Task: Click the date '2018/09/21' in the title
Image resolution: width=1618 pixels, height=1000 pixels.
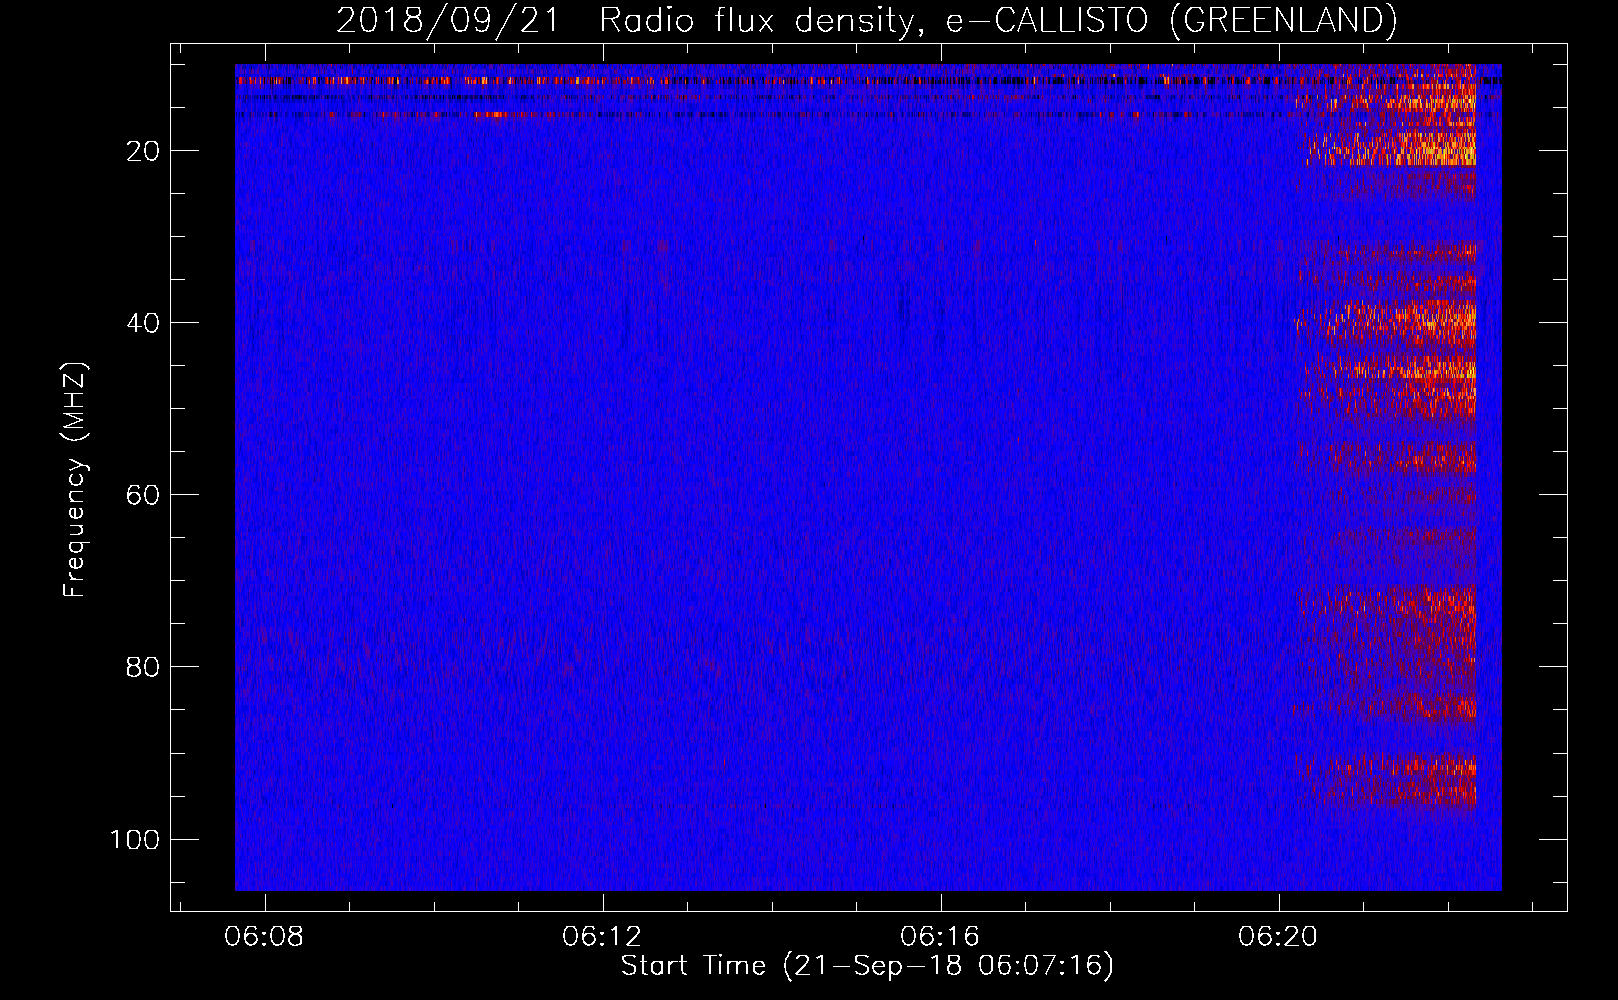Action: [447, 20]
